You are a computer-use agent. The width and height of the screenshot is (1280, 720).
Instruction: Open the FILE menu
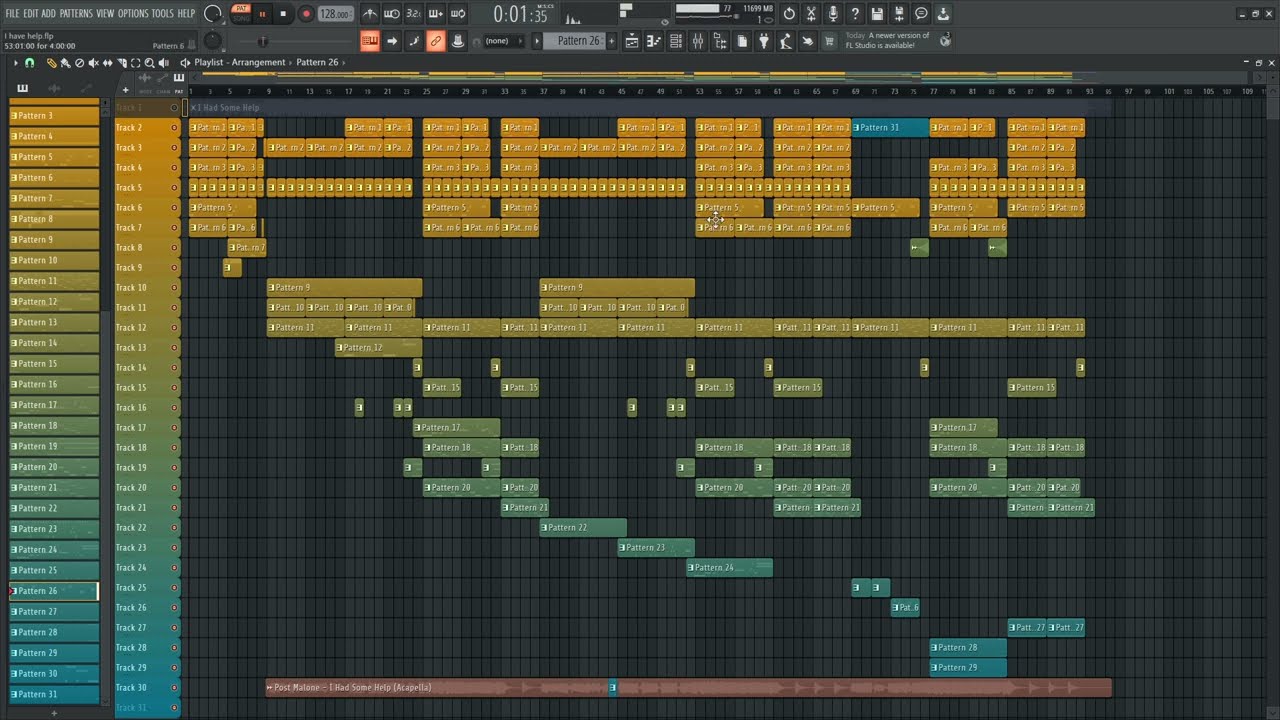(x=13, y=14)
